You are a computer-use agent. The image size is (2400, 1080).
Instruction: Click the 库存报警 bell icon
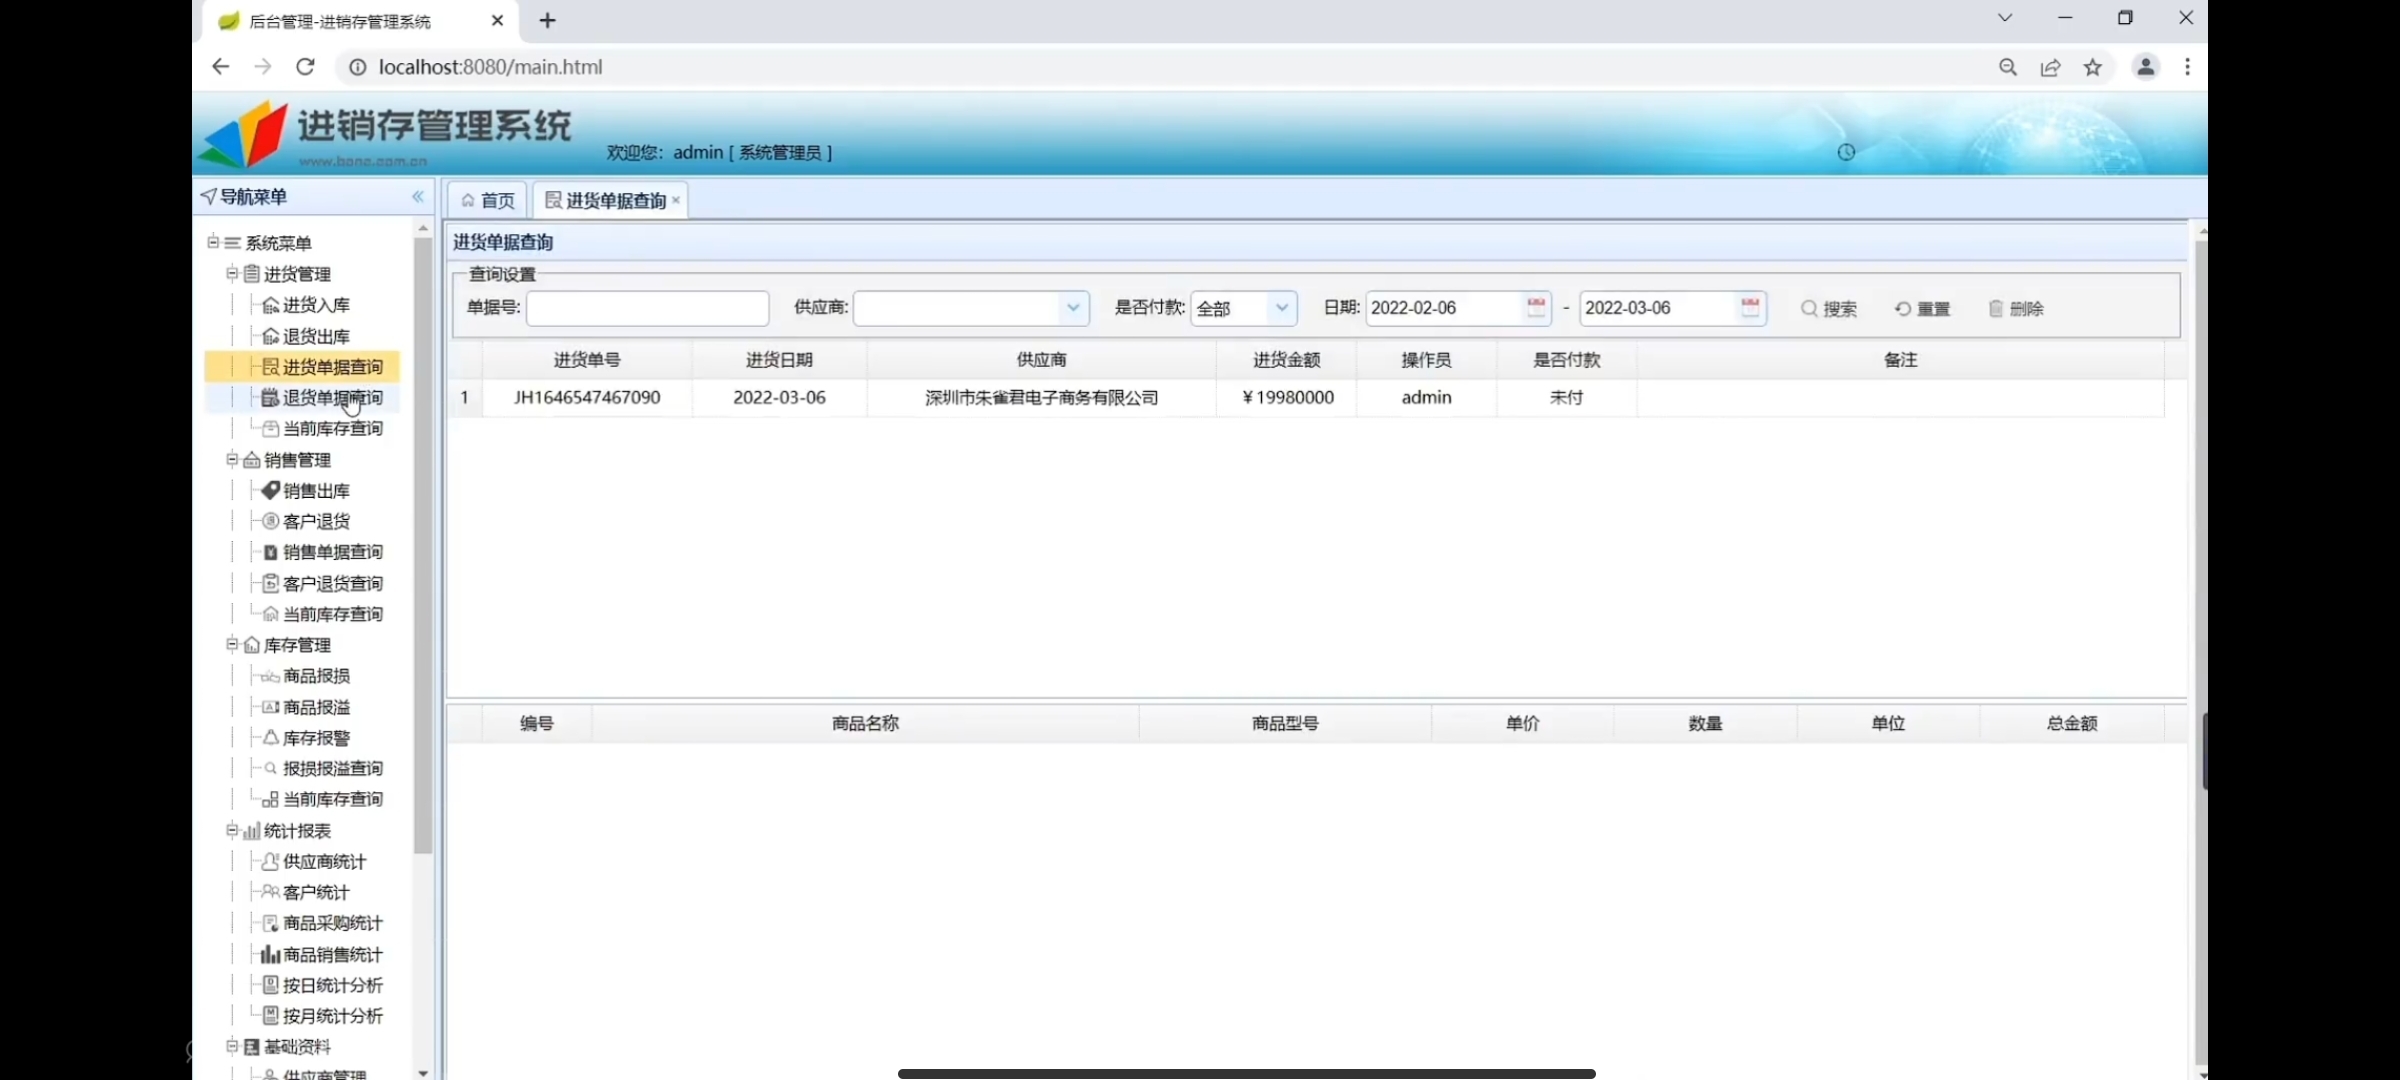[270, 738]
